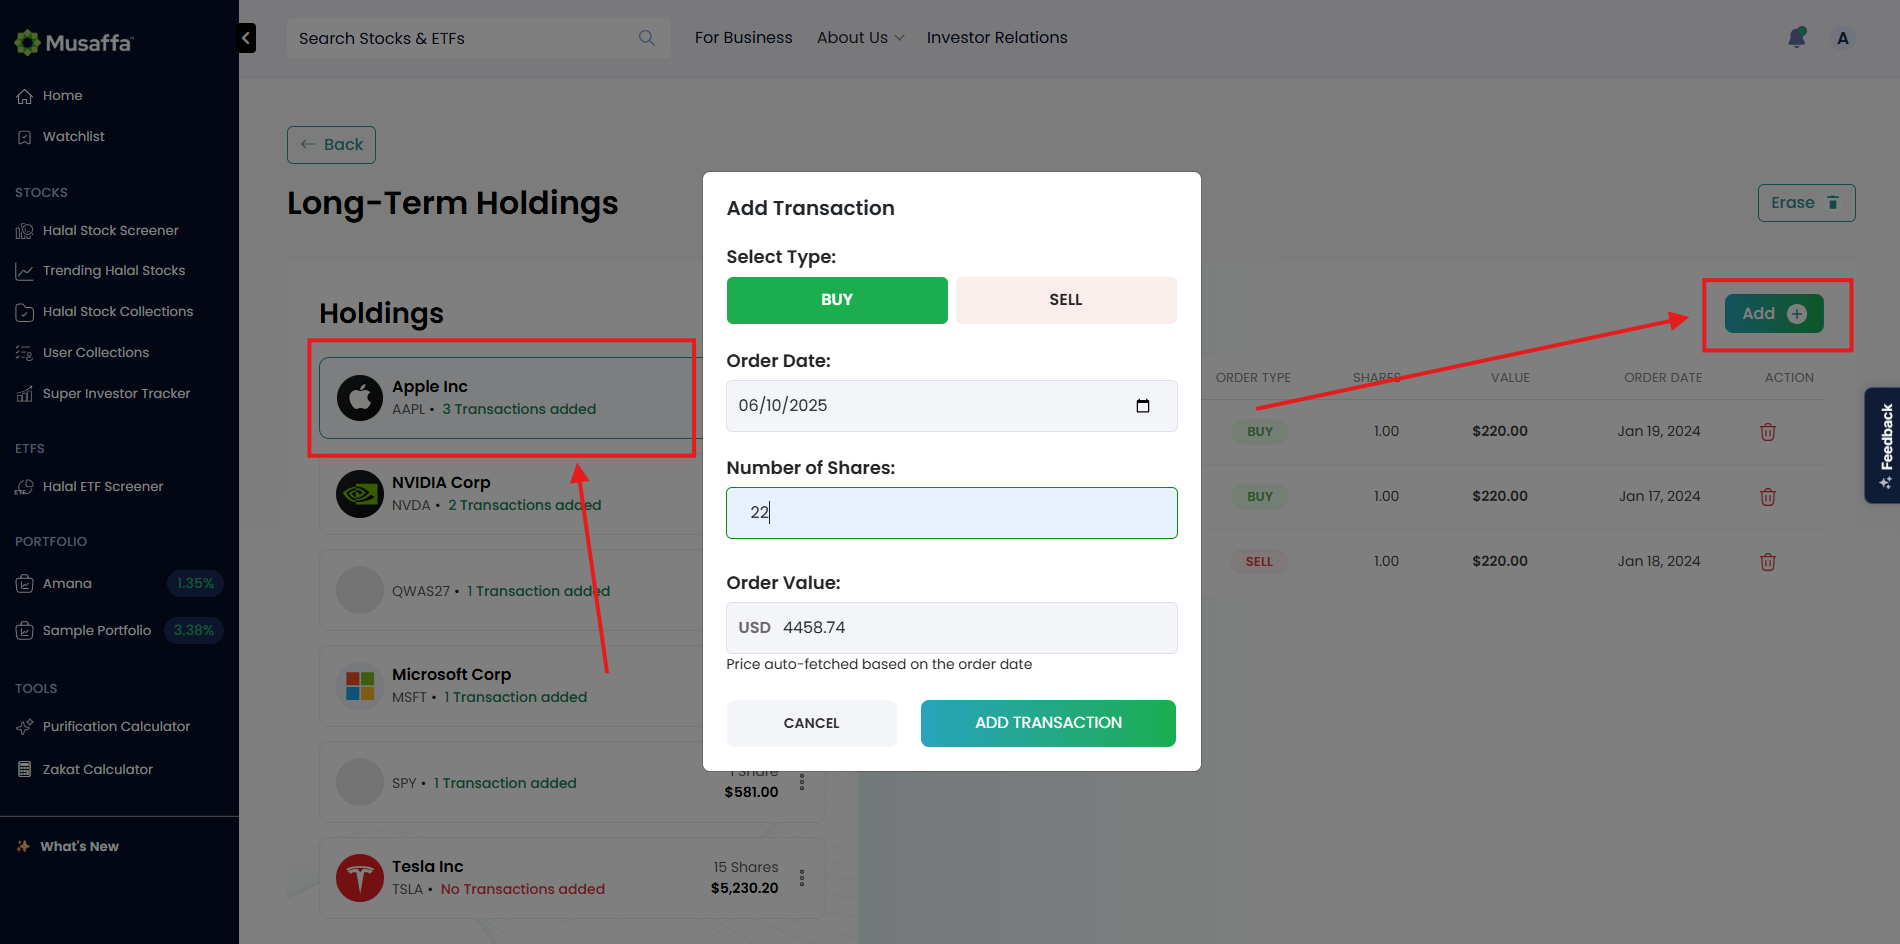
Task: Click the Musaffa logo
Action: (73, 43)
